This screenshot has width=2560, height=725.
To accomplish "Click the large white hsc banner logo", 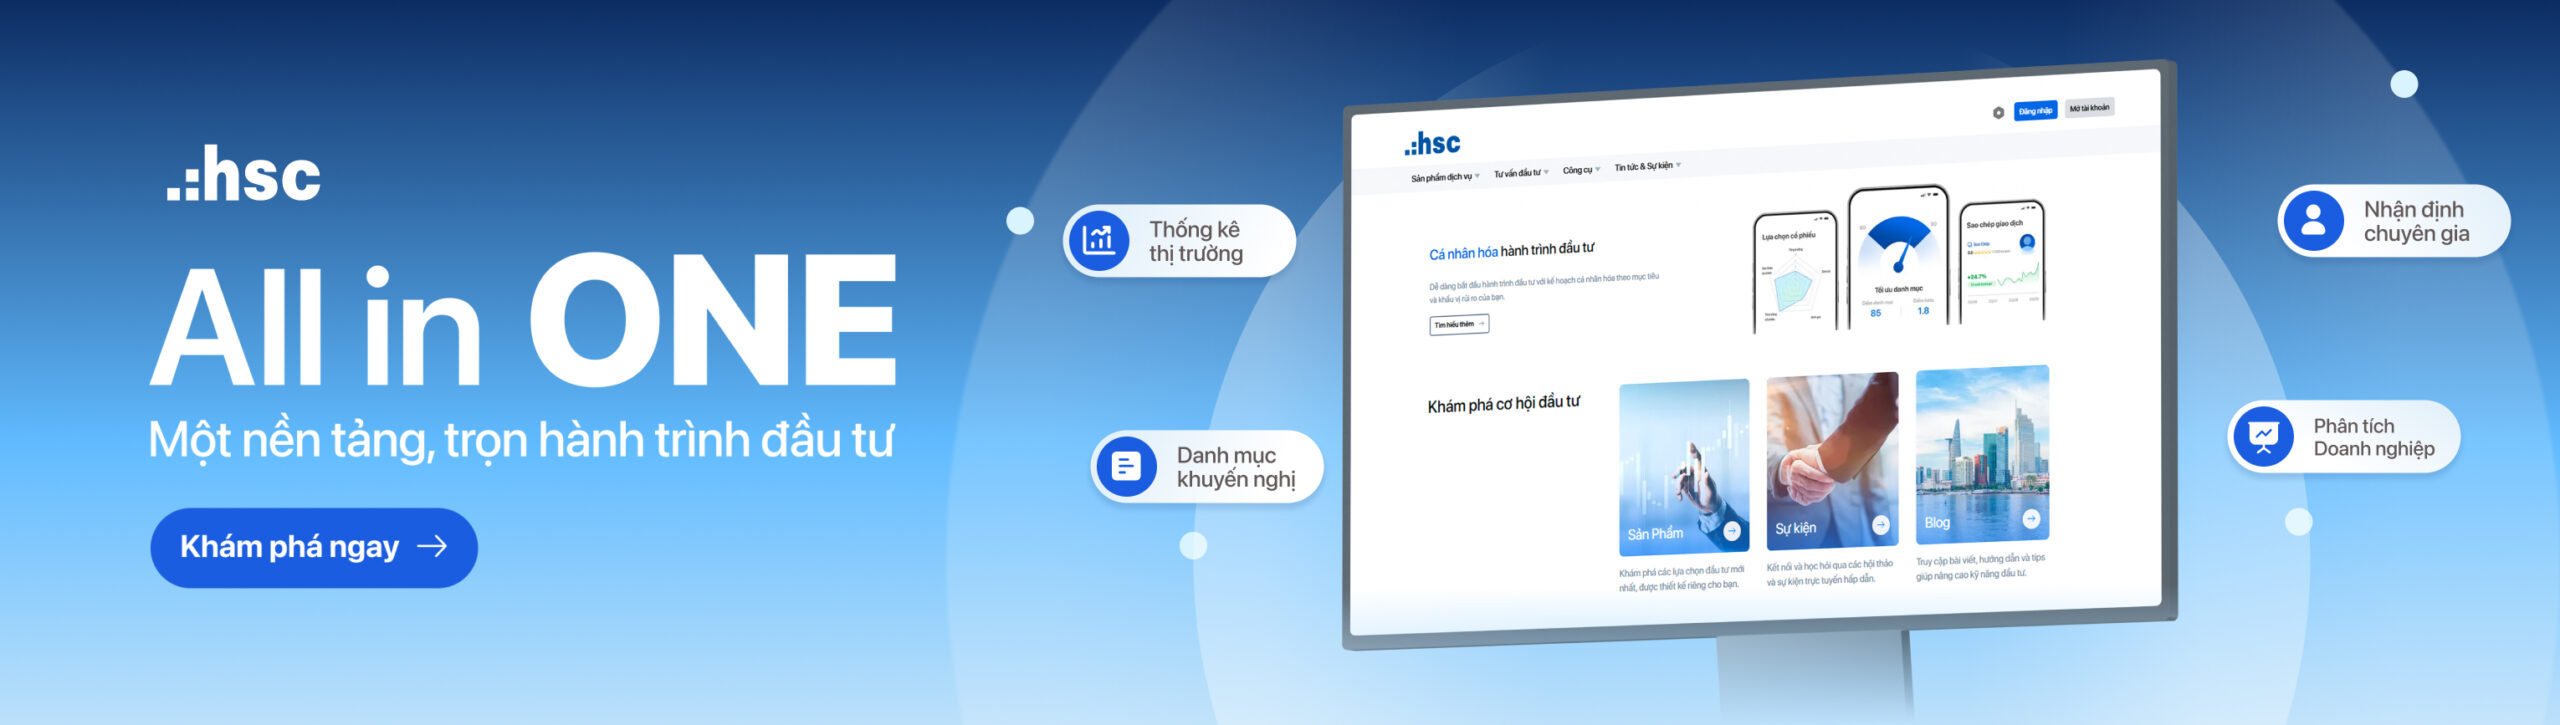I will pos(244,175).
